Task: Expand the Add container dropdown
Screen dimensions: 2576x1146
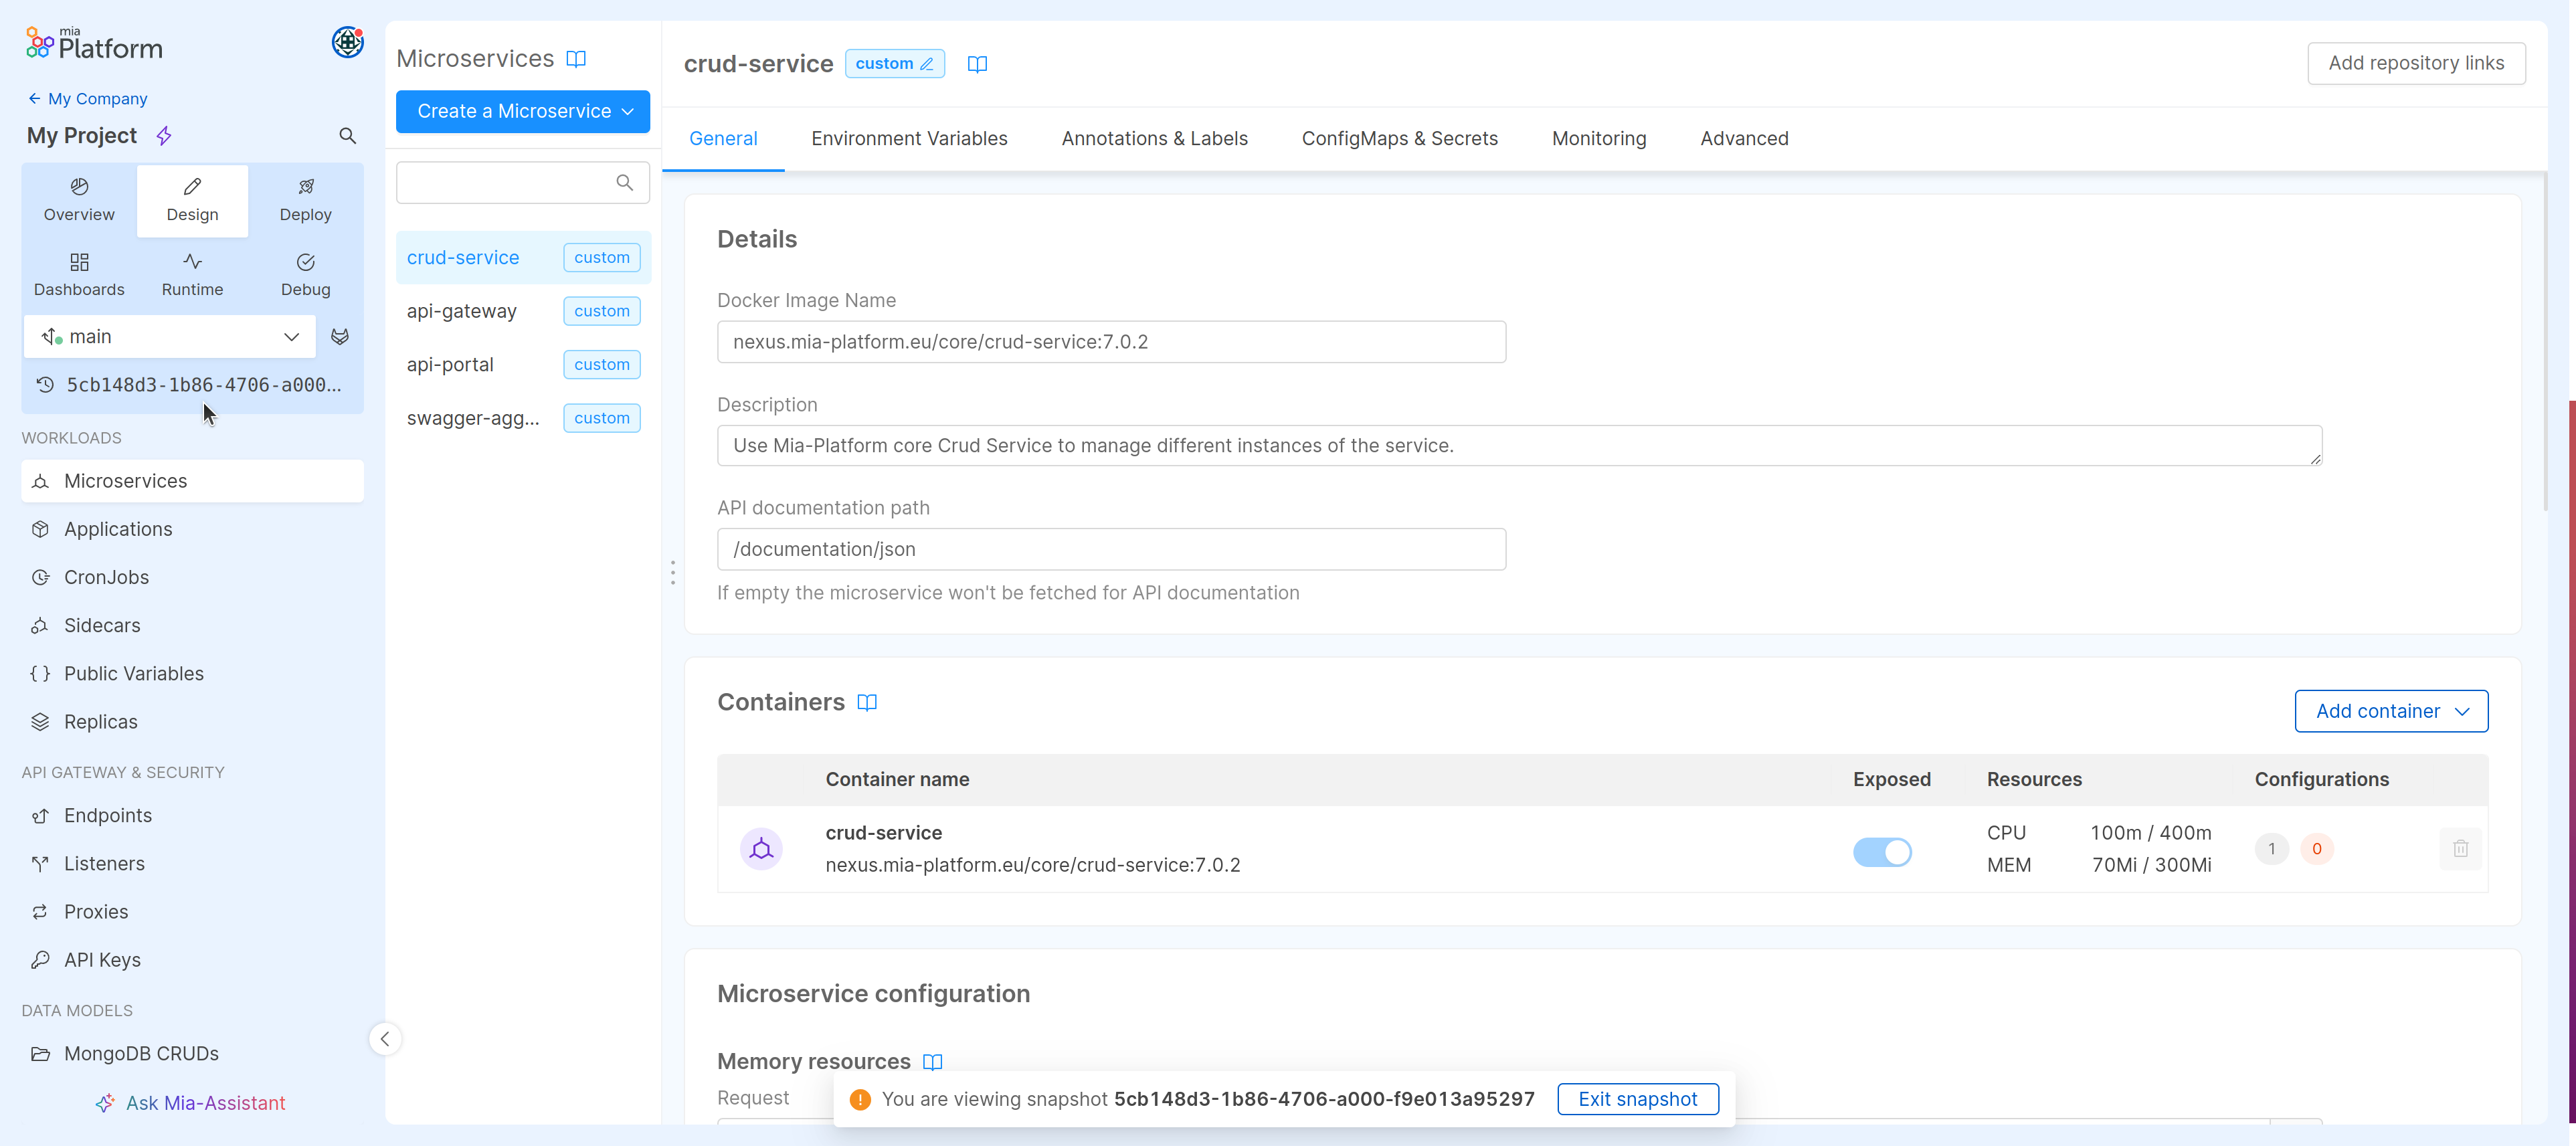Action: click(2391, 711)
